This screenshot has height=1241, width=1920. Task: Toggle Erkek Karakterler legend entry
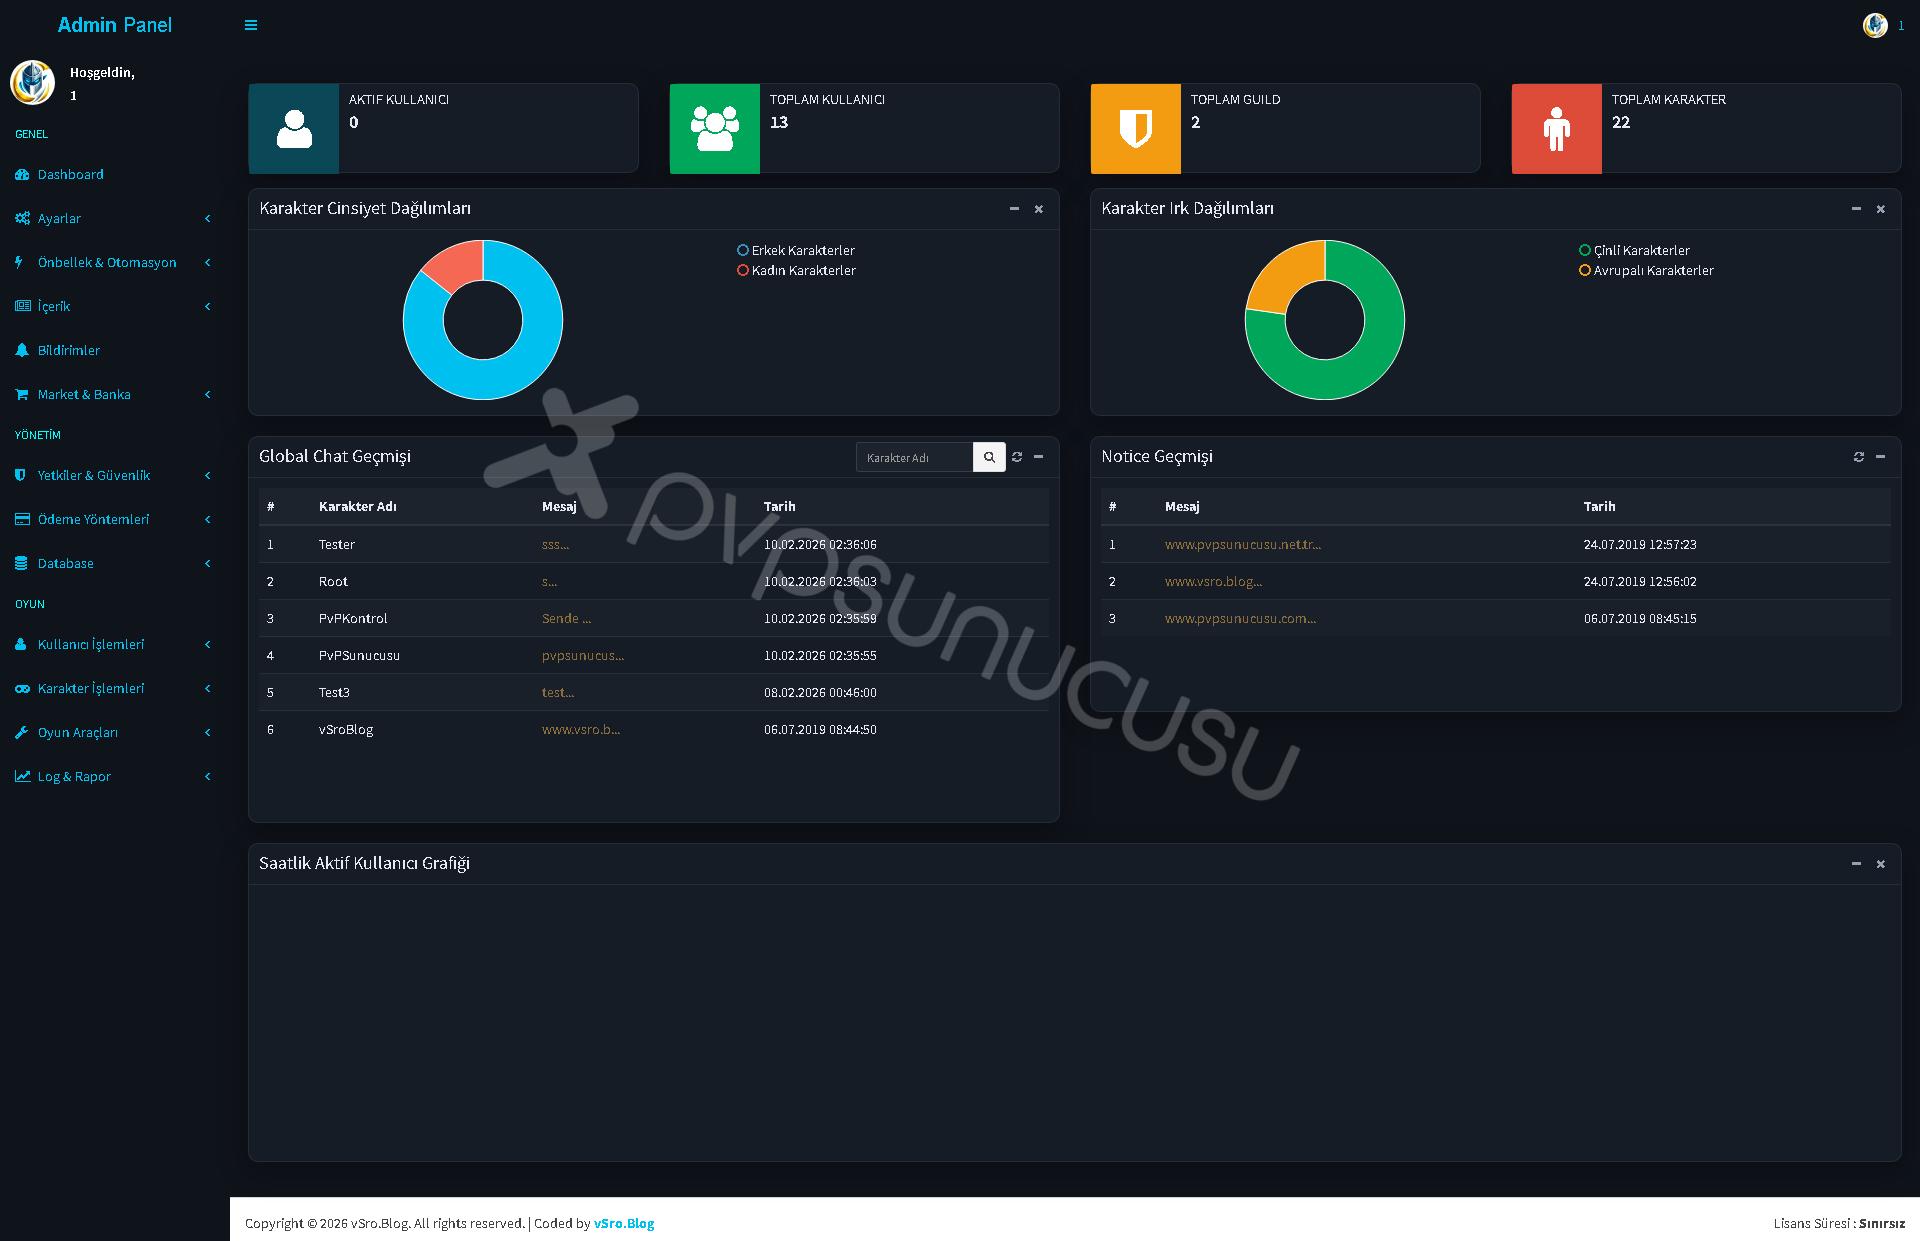796,251
